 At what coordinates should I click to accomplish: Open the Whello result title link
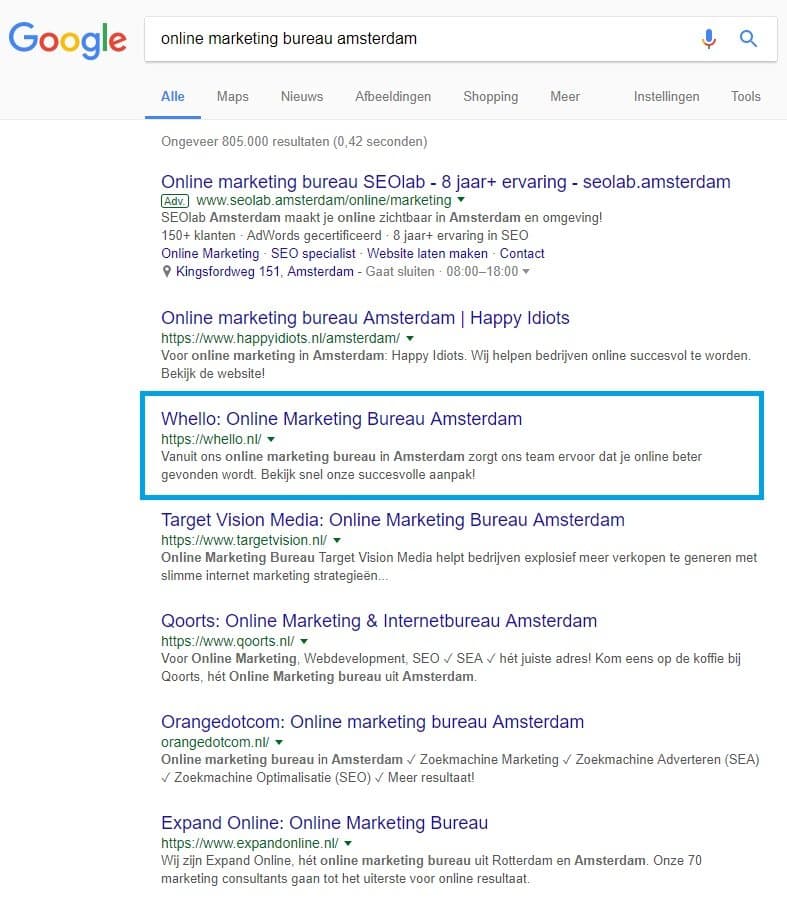(341, 419)
